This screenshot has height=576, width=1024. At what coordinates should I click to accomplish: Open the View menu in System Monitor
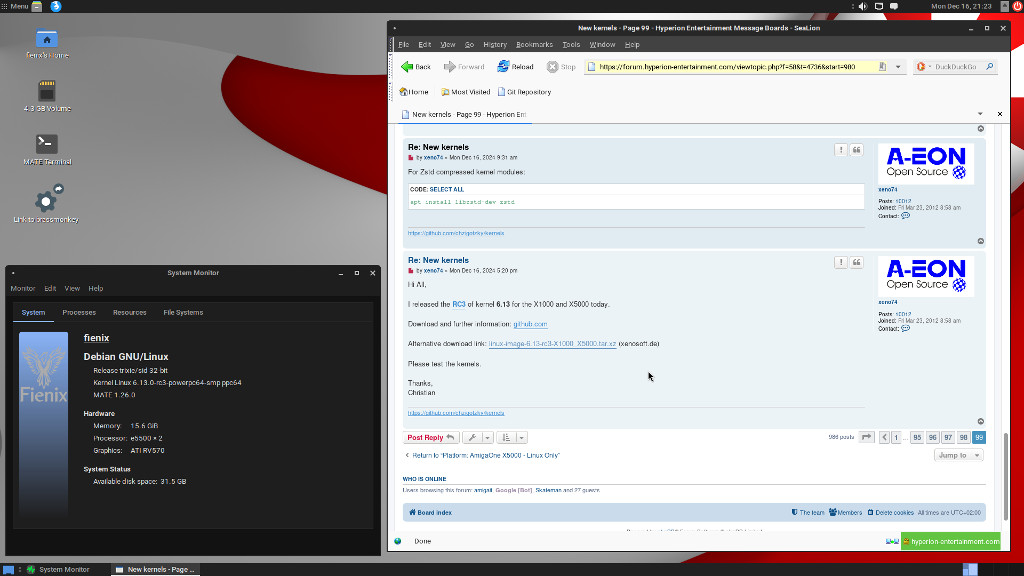(x=72, y=289)
